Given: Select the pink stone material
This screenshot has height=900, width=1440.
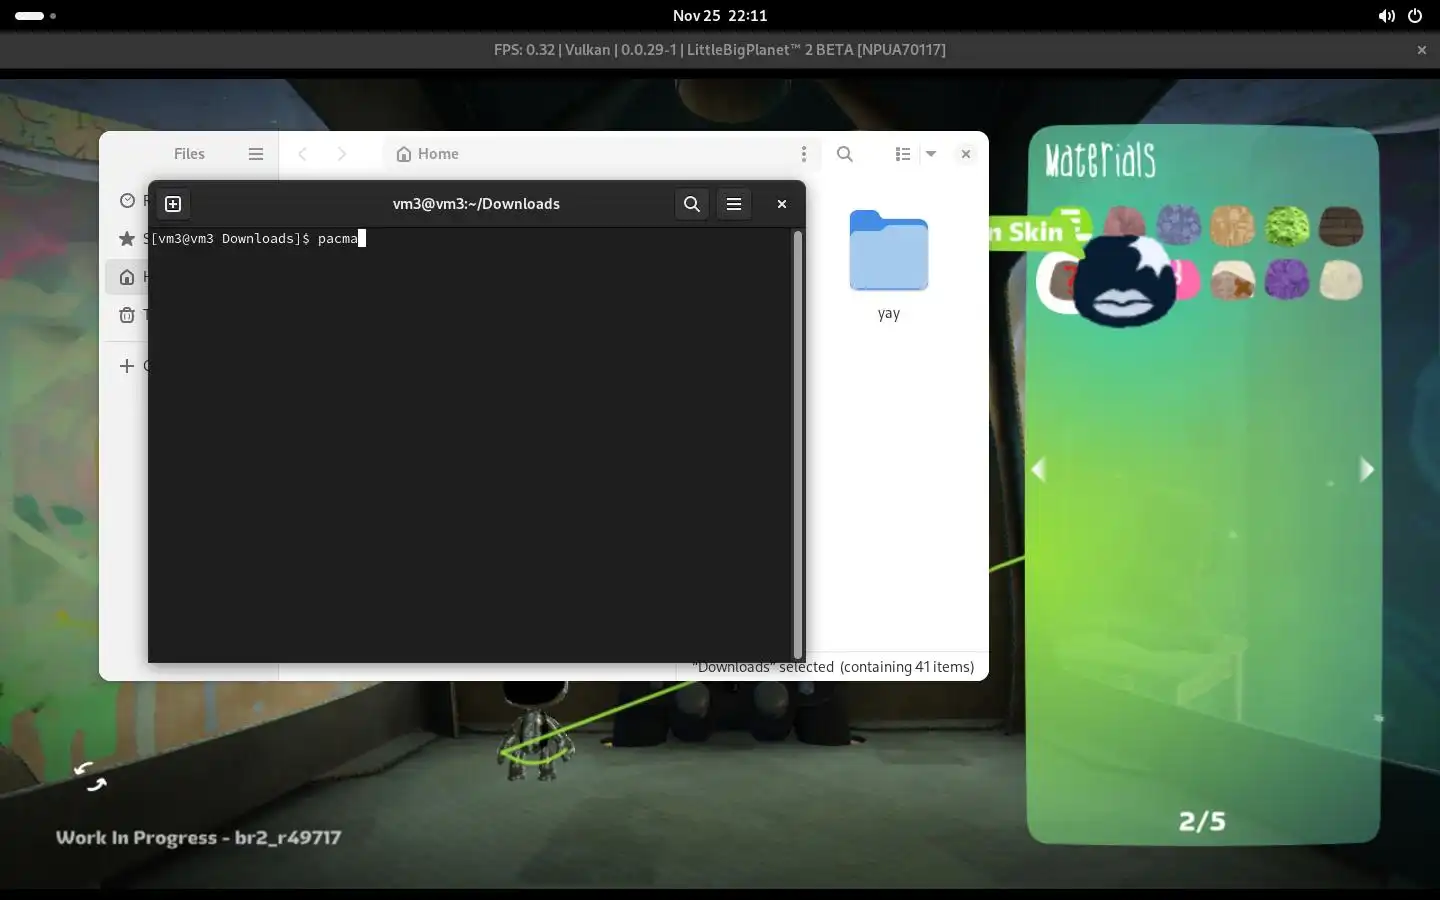Looking at the screenshot, I should click(x=1125, y=222).
